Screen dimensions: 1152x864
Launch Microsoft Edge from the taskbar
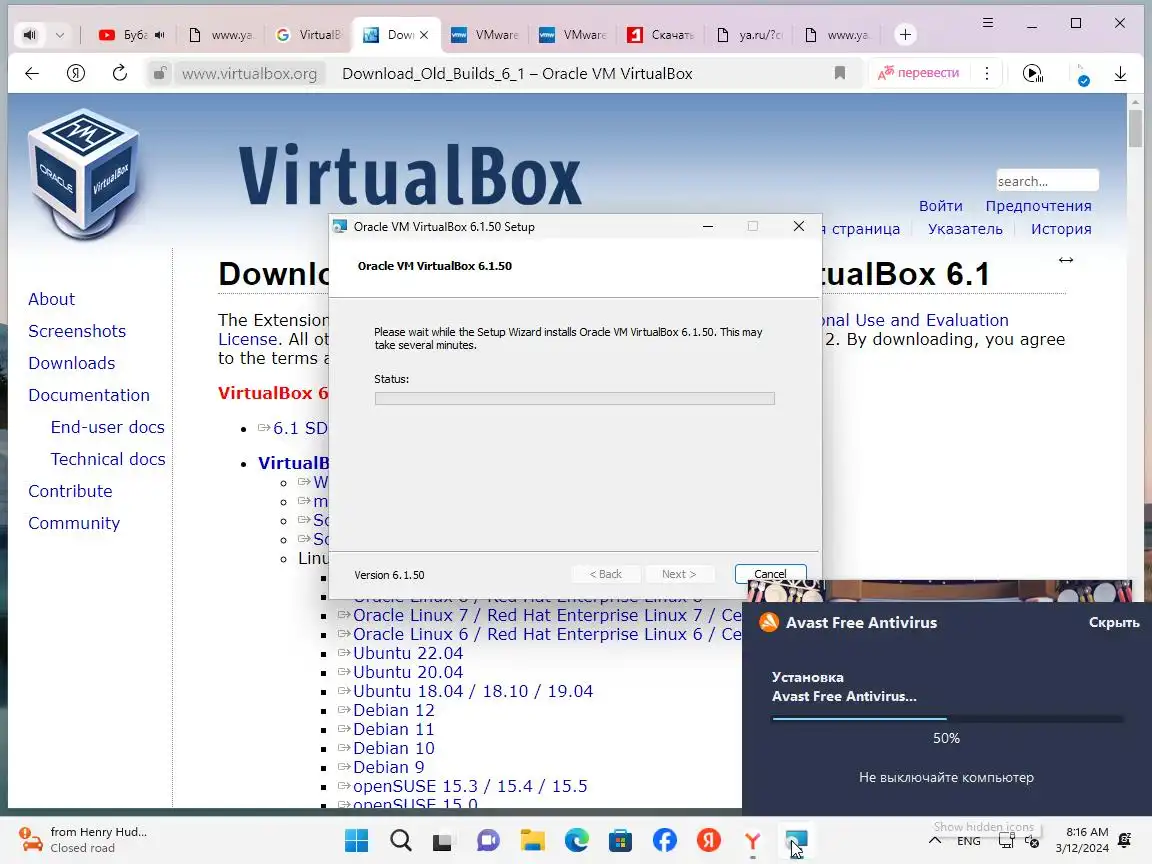pos(576,840)
